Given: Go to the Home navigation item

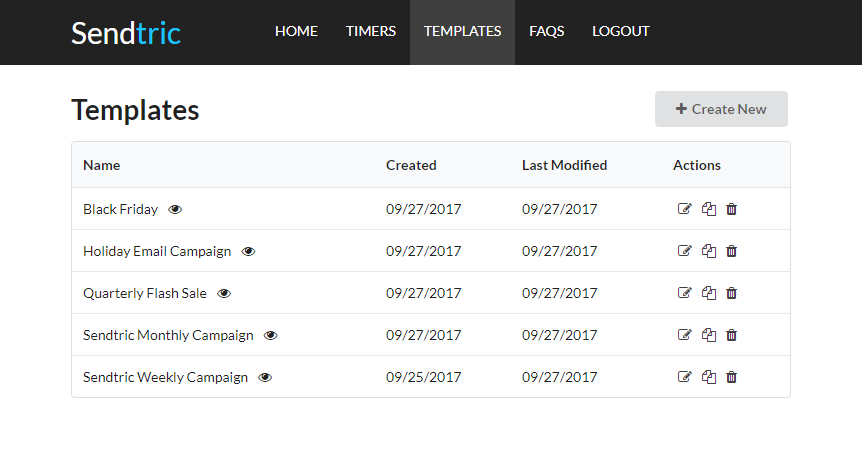Looking at the screenshot, I should click(296, 31).
